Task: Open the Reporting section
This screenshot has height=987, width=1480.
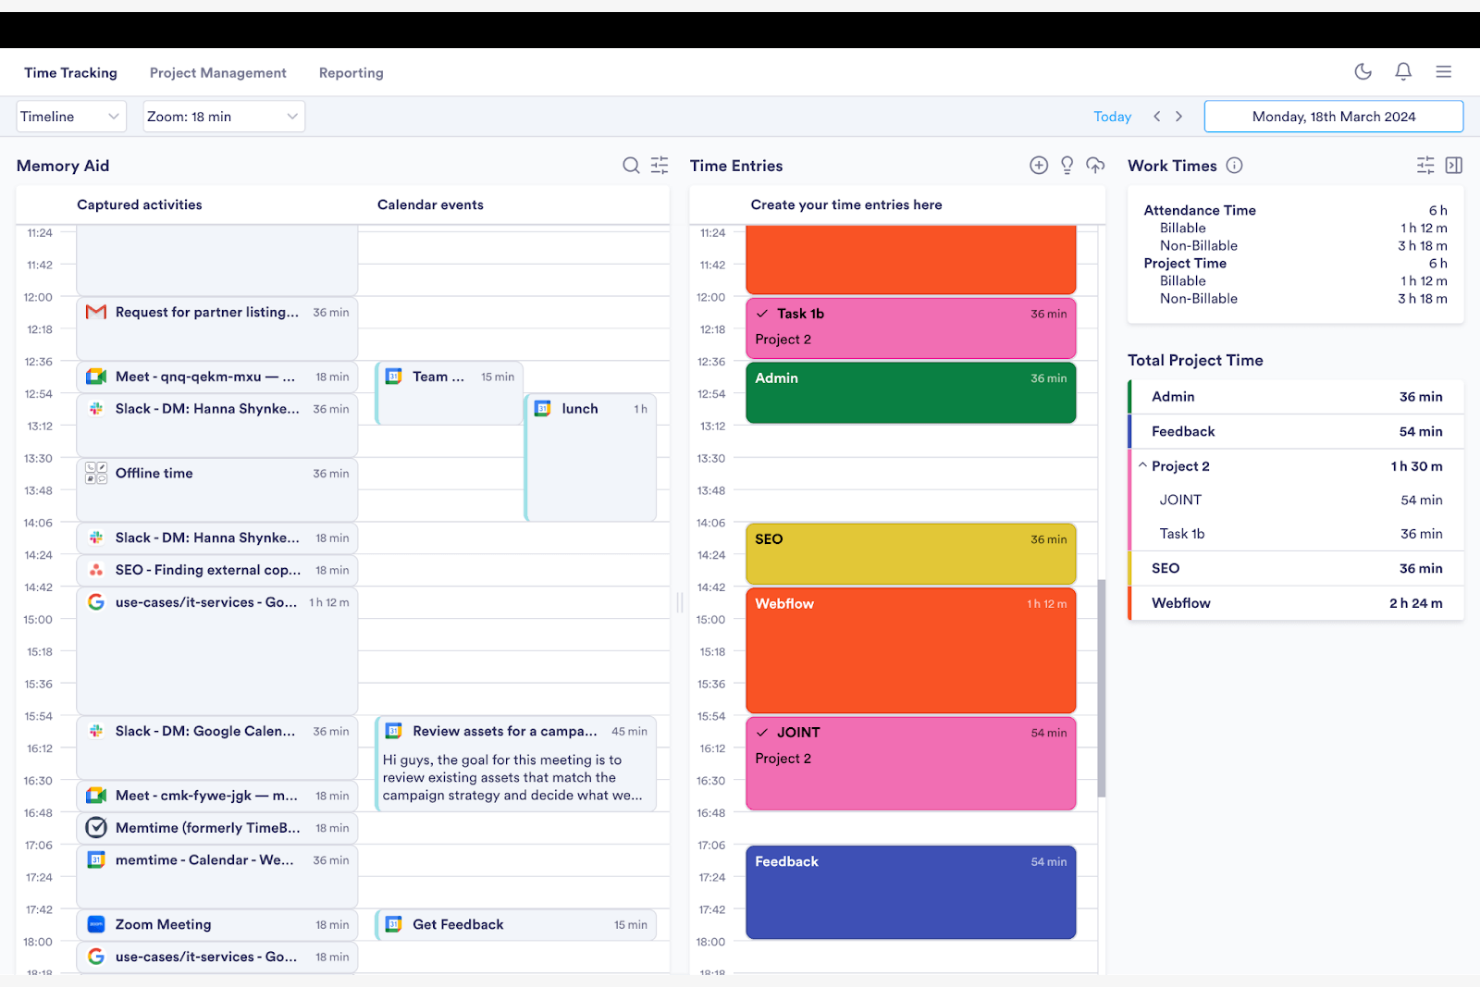Action: point(350,72)
